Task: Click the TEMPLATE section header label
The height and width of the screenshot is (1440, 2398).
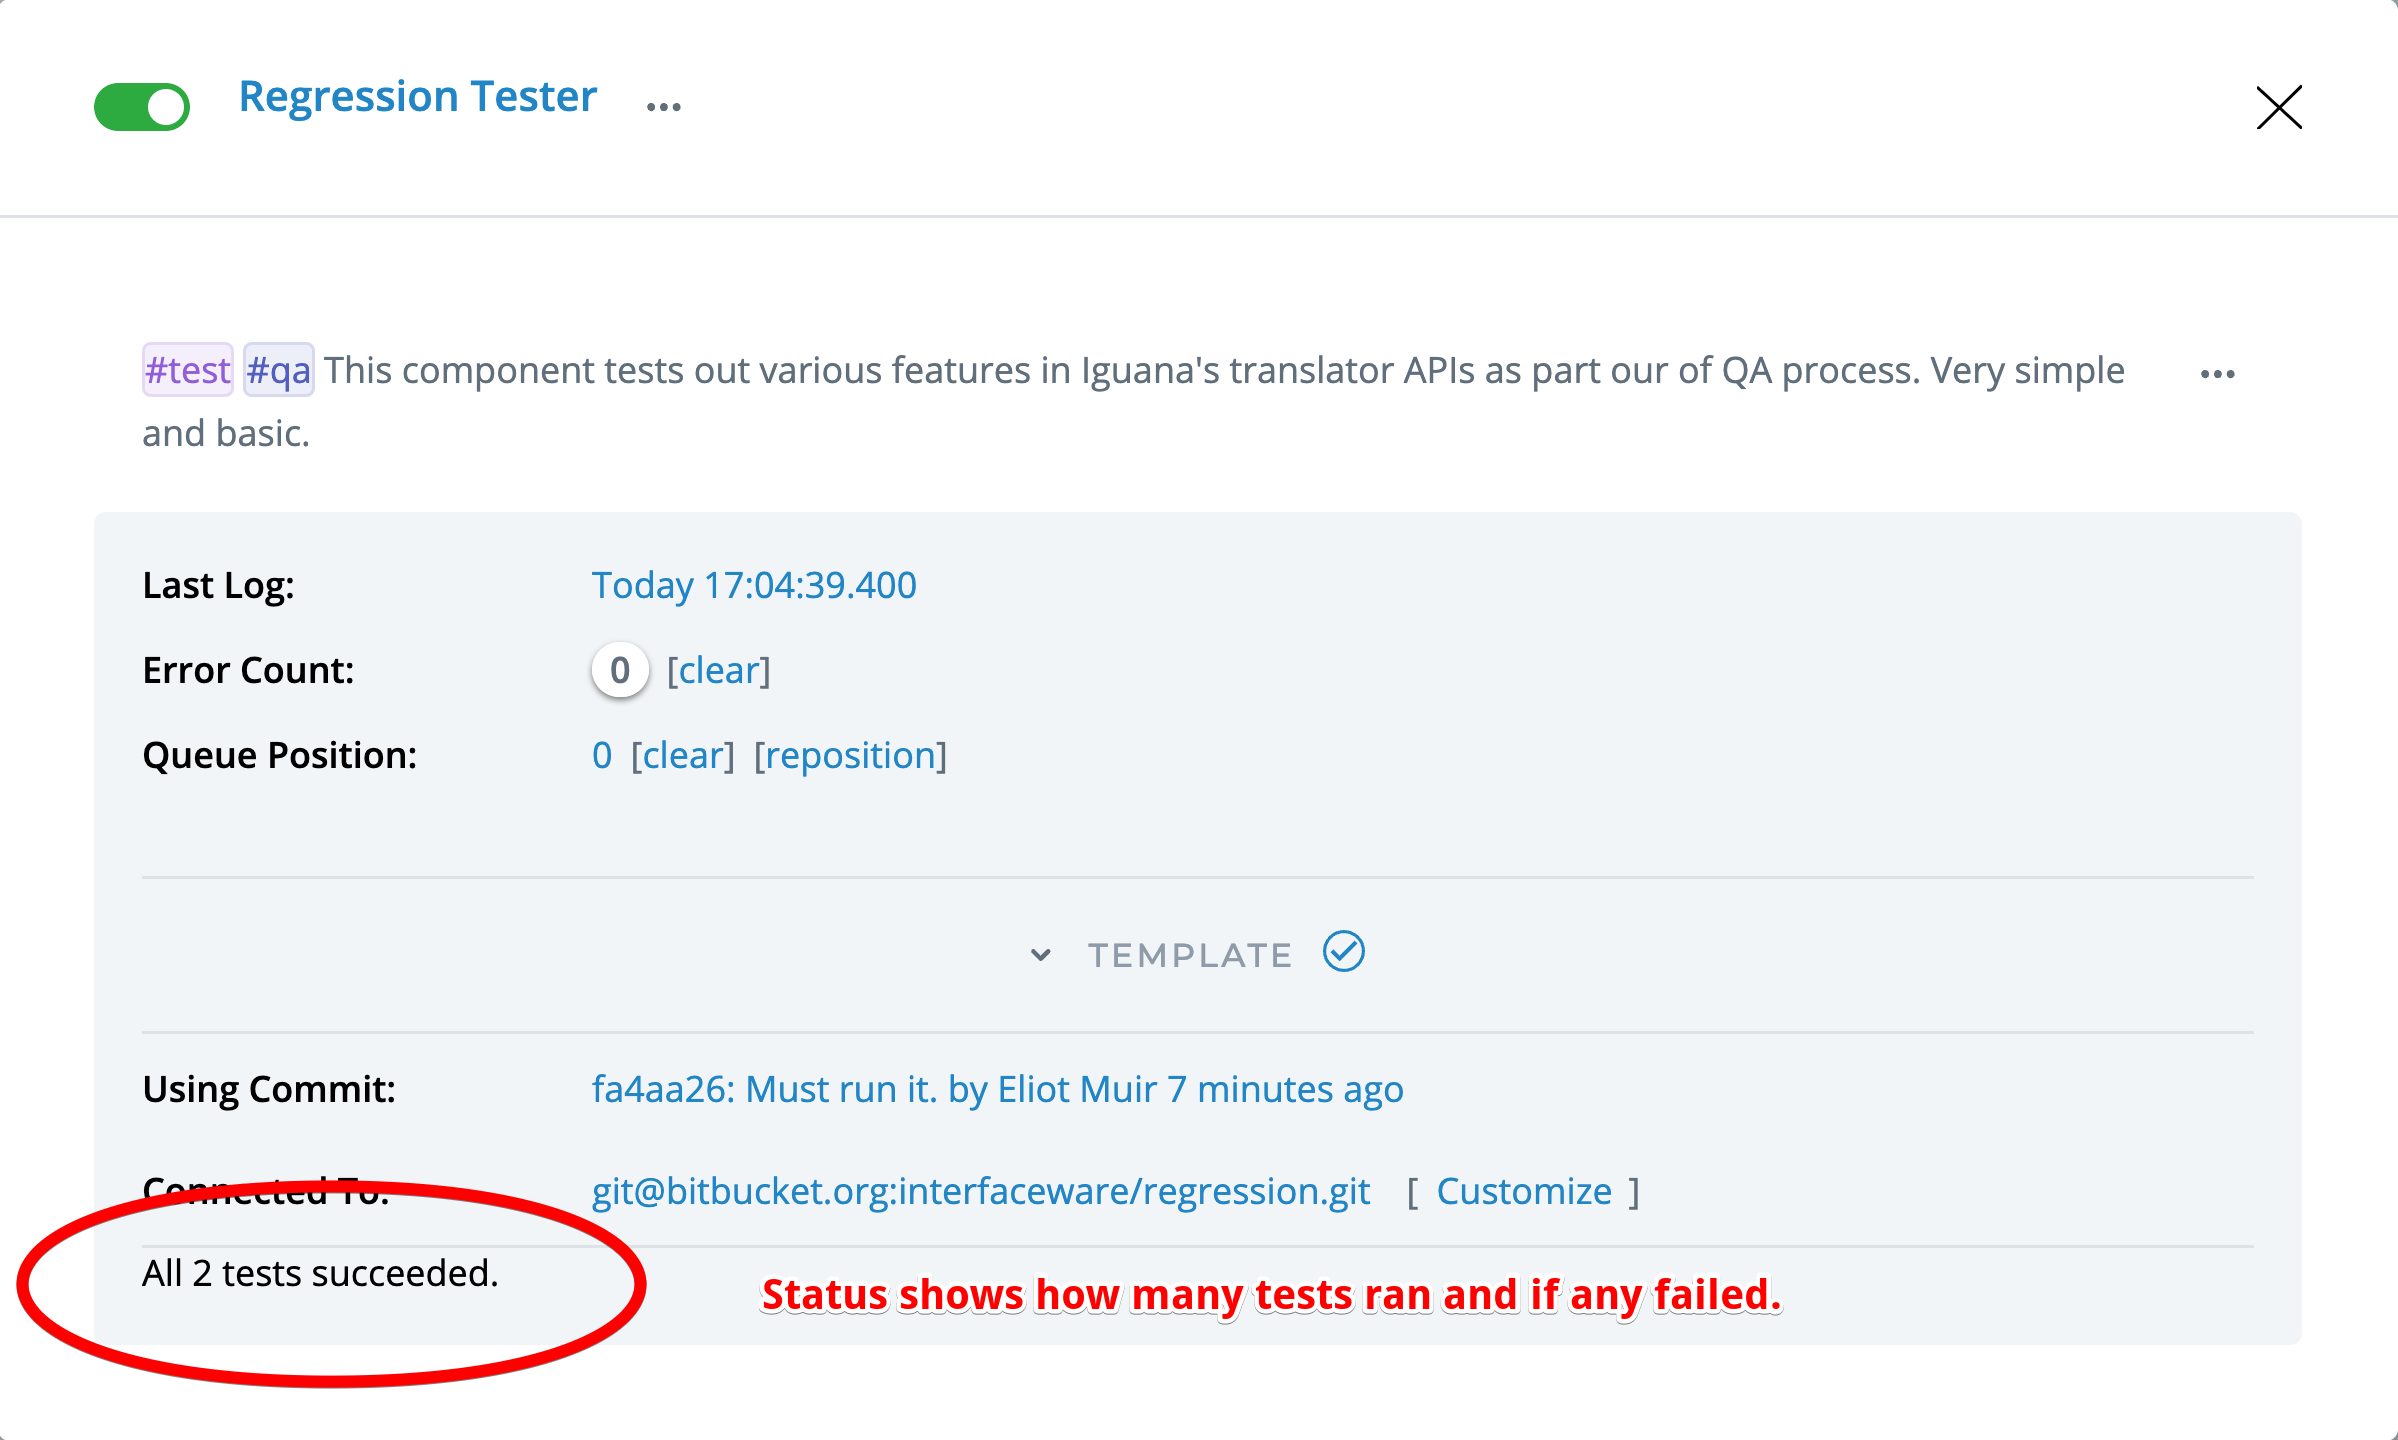Action: pos(1190,955)
